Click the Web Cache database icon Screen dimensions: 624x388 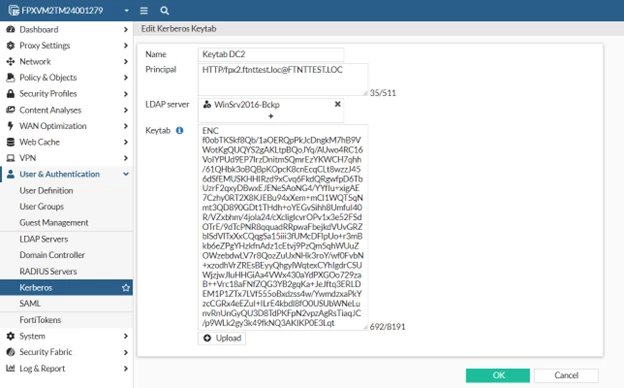[11, 142]
